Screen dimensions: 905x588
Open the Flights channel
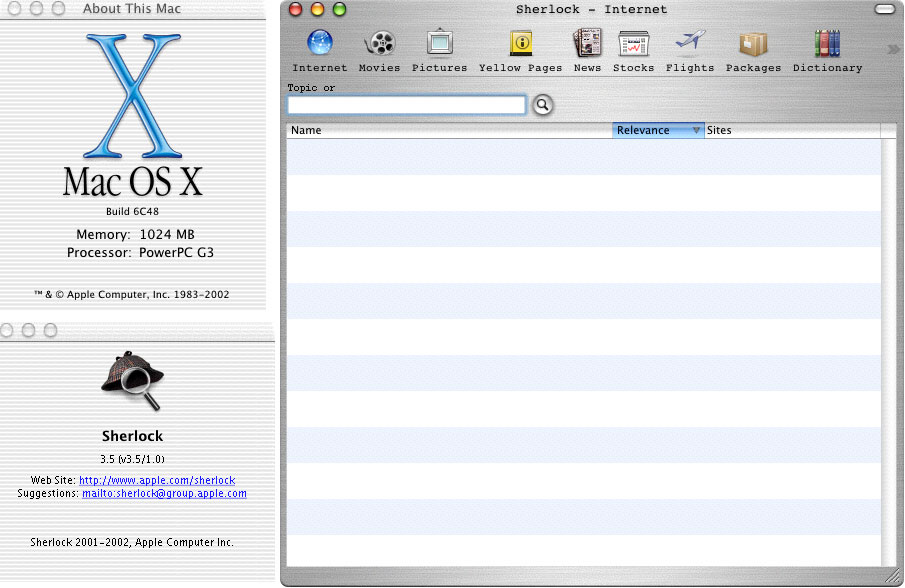pyautogui.click(x=690, y=51)
